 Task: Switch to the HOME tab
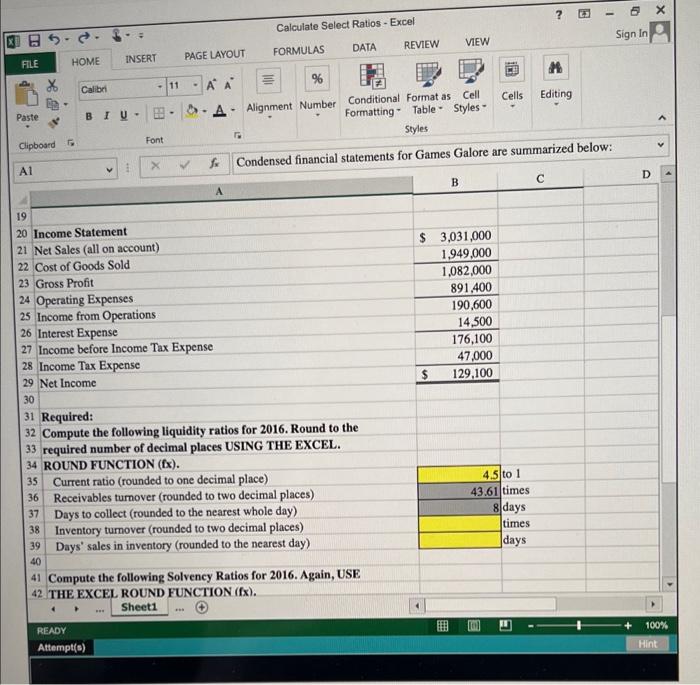point(86,62)
